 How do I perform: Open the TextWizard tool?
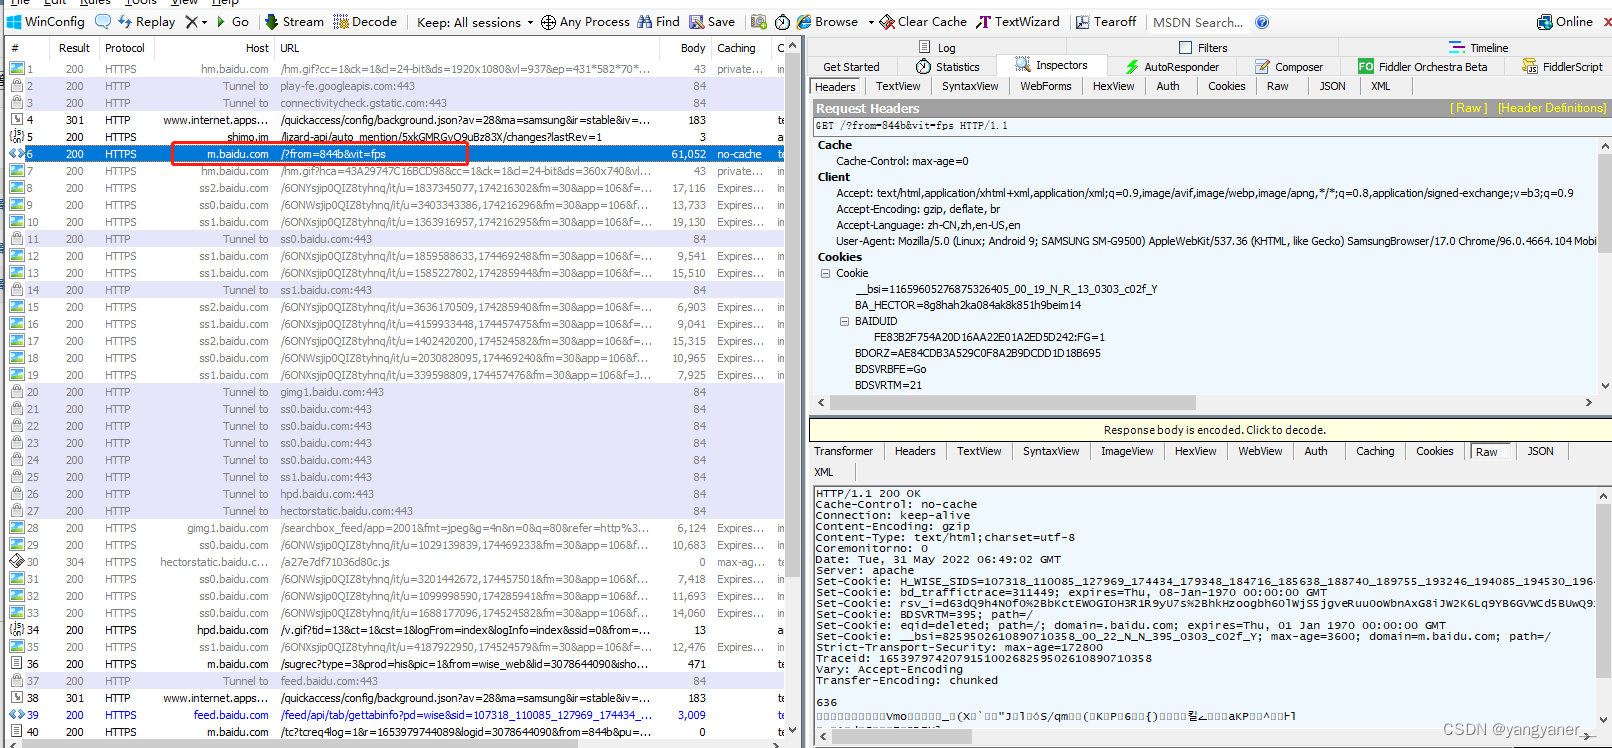pos(1018,21)
